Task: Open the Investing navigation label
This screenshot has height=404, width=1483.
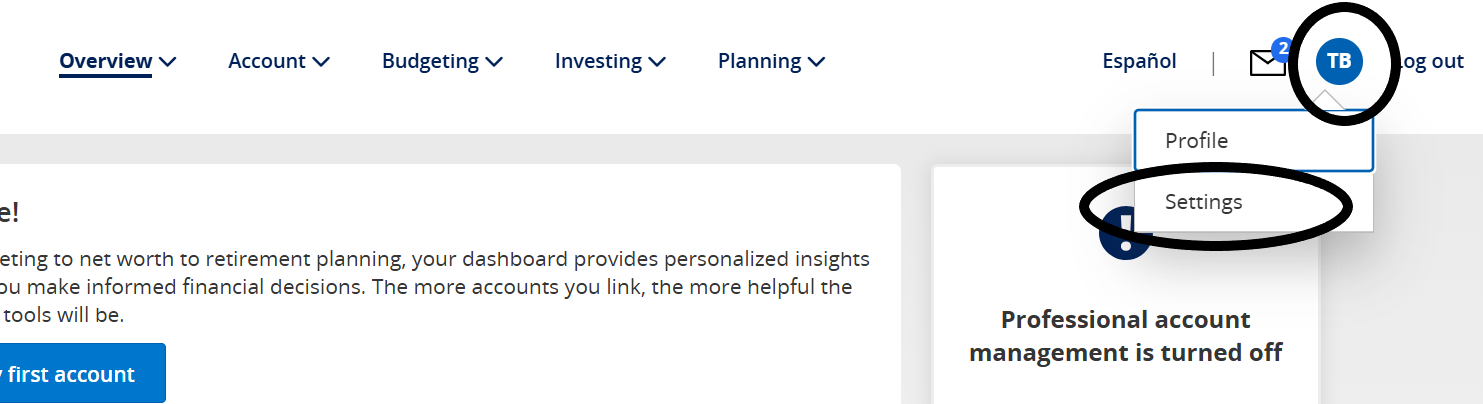Action: click(598, 61)
